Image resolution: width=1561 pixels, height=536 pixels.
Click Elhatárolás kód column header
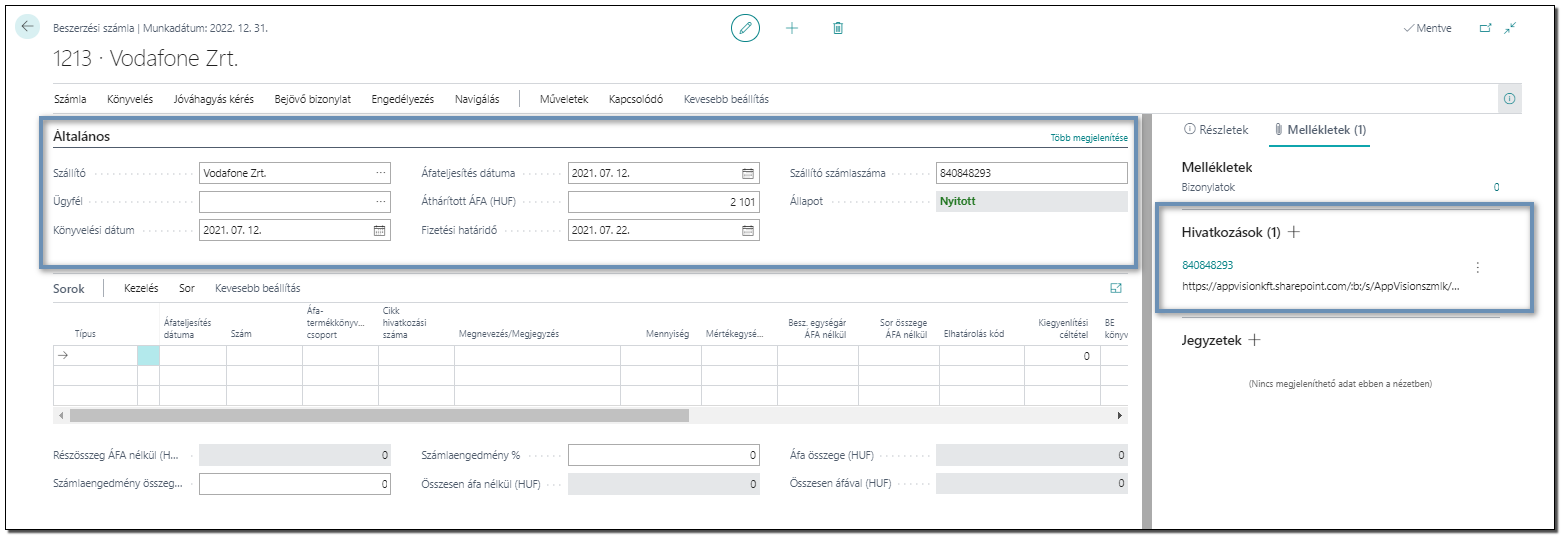973,335
